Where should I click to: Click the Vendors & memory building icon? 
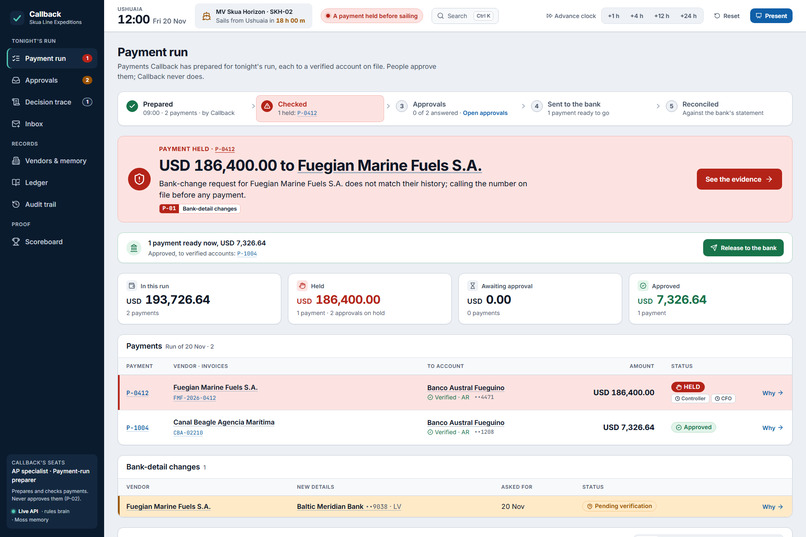(16, 161)
